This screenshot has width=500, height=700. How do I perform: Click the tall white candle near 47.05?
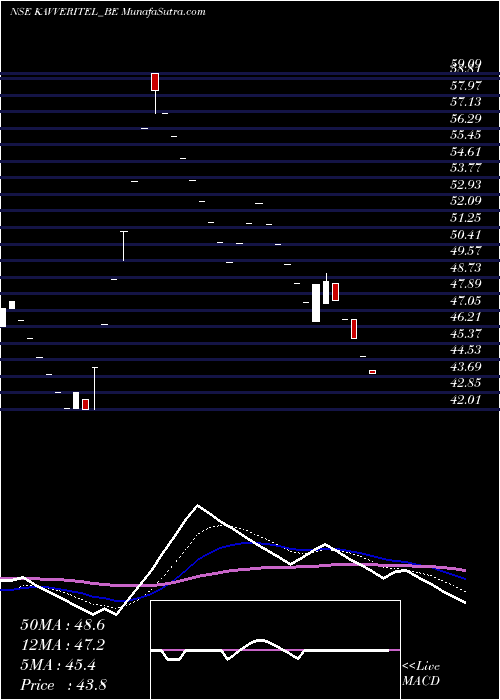(316, 303)
